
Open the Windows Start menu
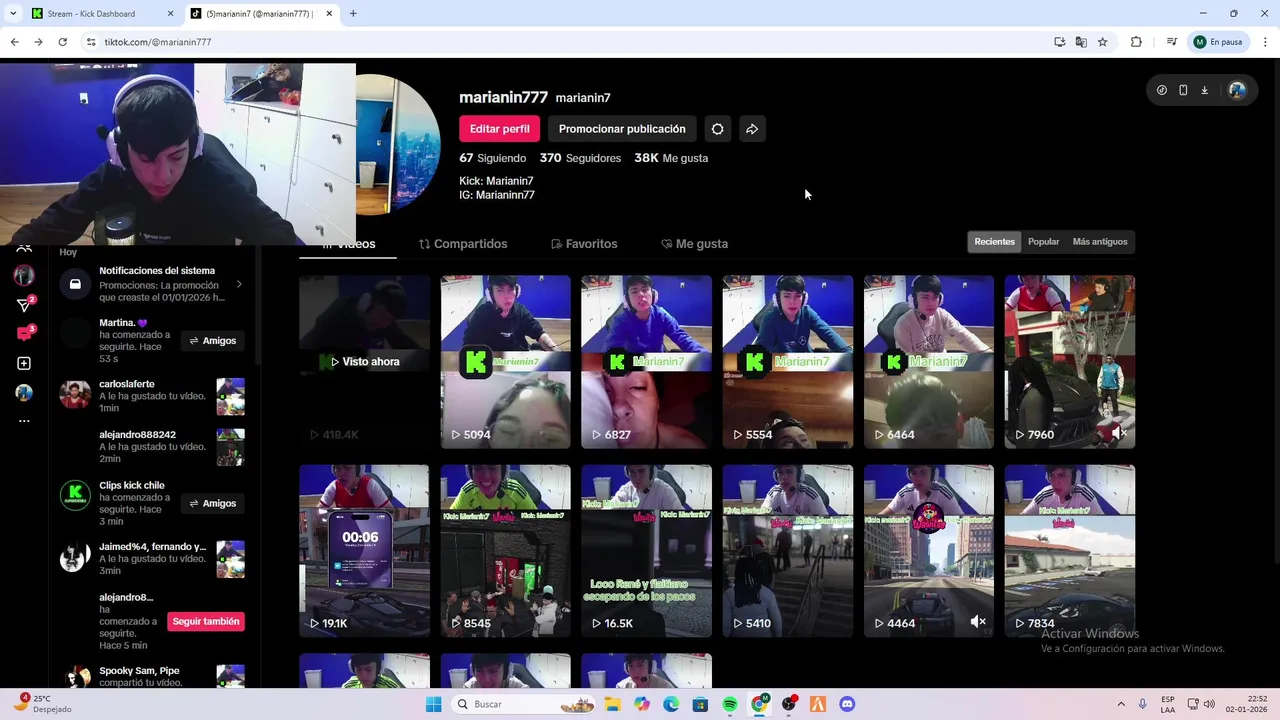(433, 704)
